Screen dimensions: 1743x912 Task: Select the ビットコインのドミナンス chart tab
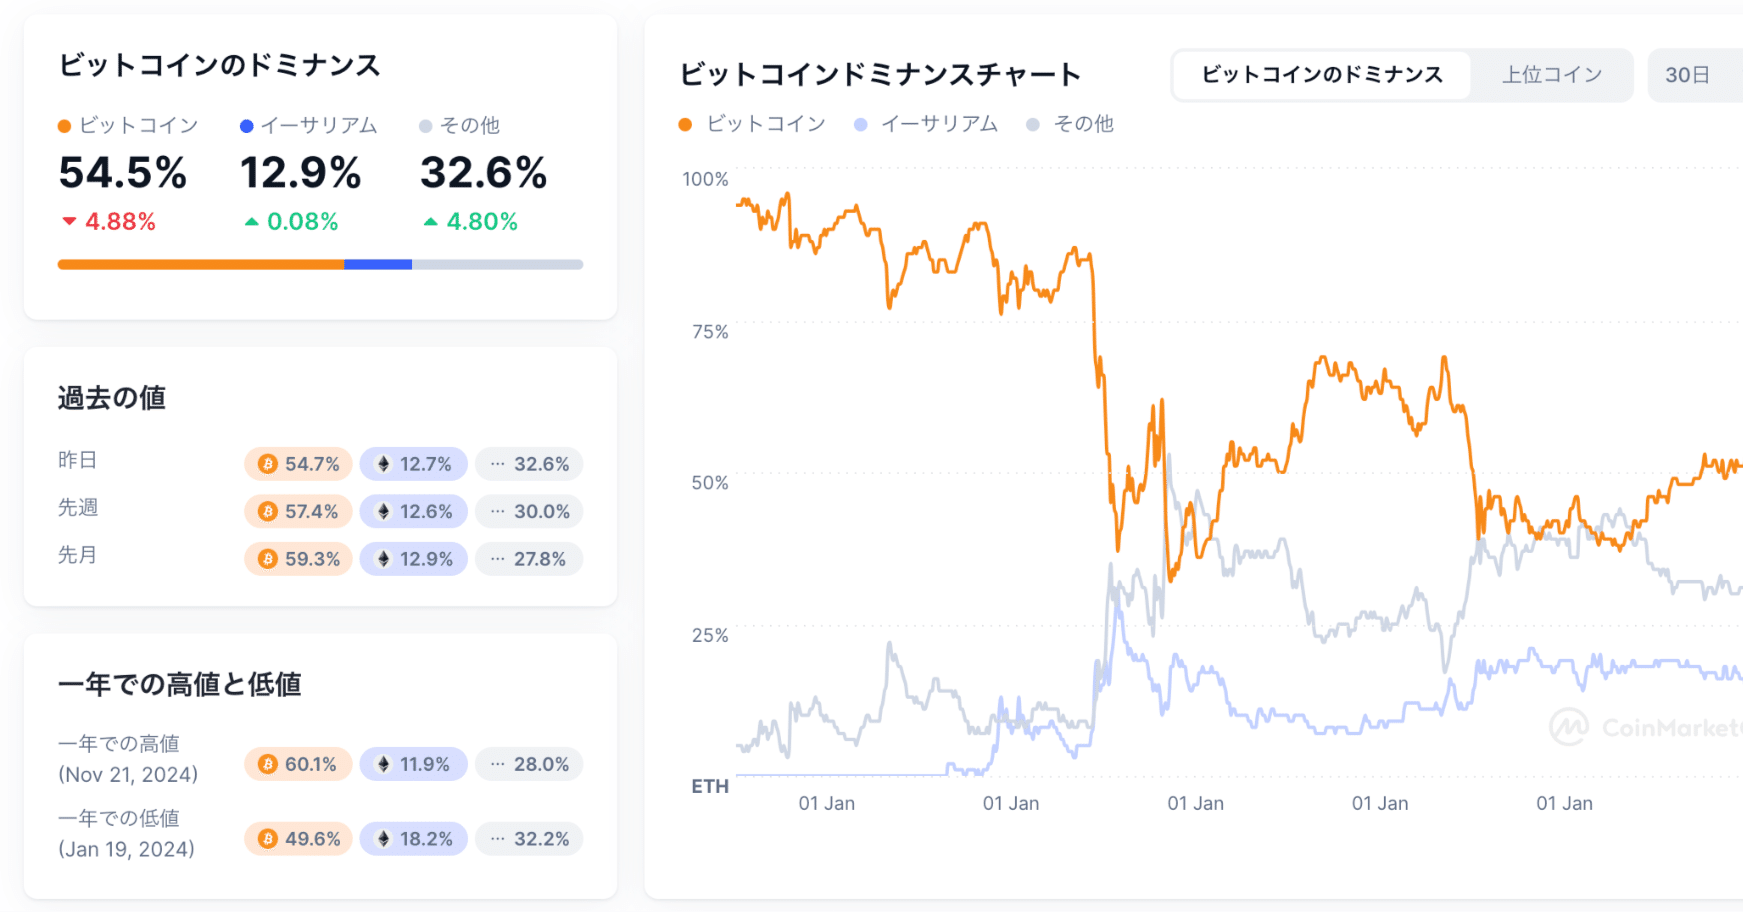tap(1320, 75)
